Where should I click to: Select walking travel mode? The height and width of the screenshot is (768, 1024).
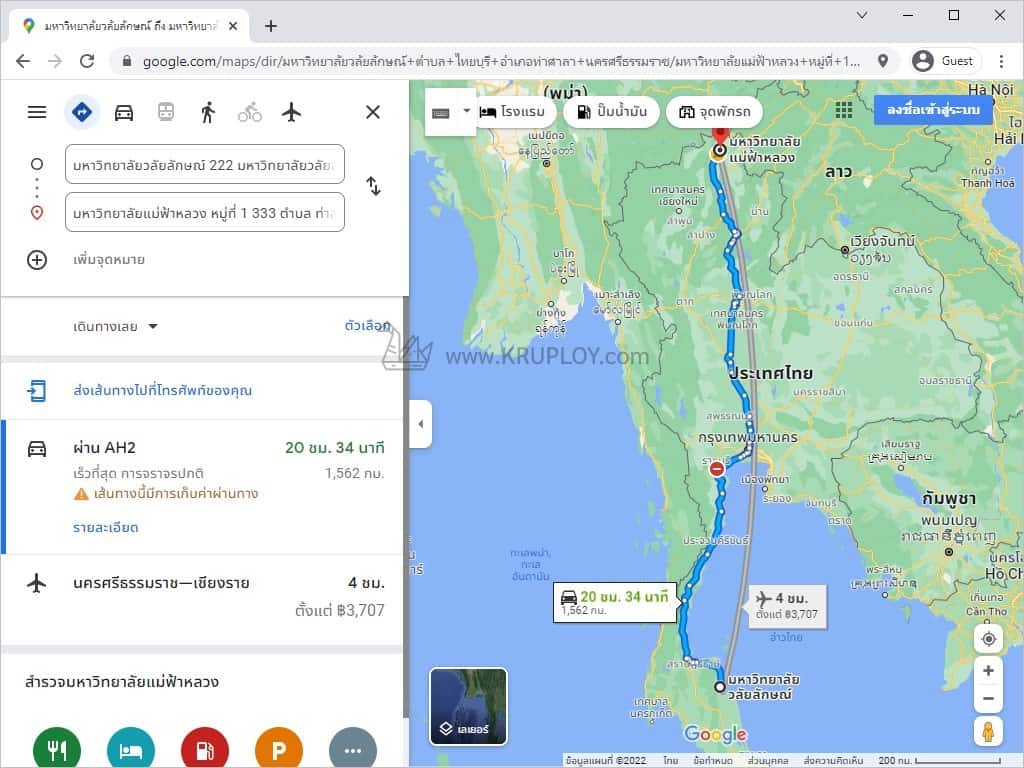point(208,112)
